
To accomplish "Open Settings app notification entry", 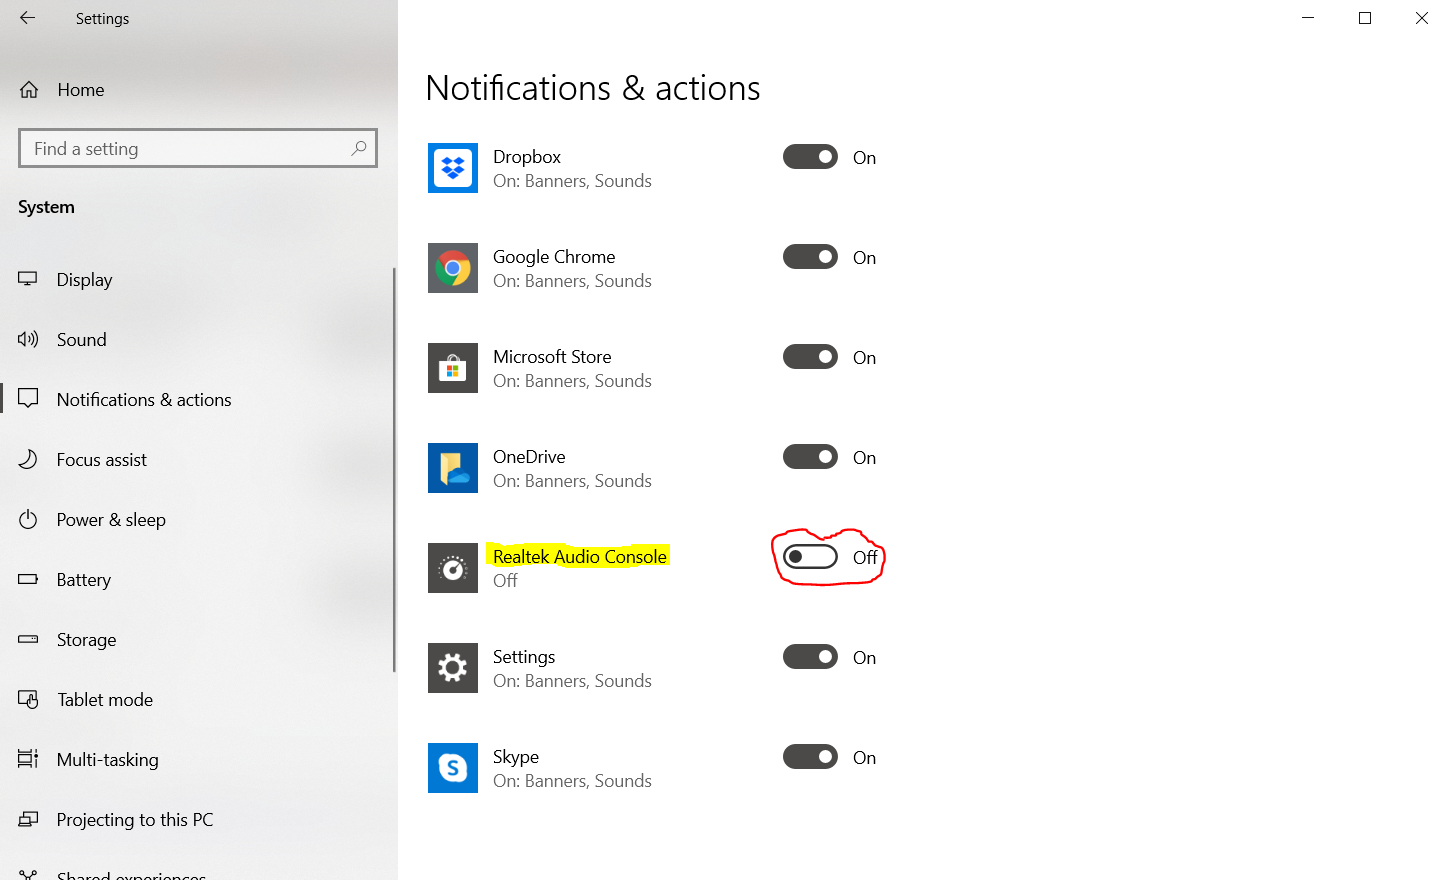I will [524, 657].
